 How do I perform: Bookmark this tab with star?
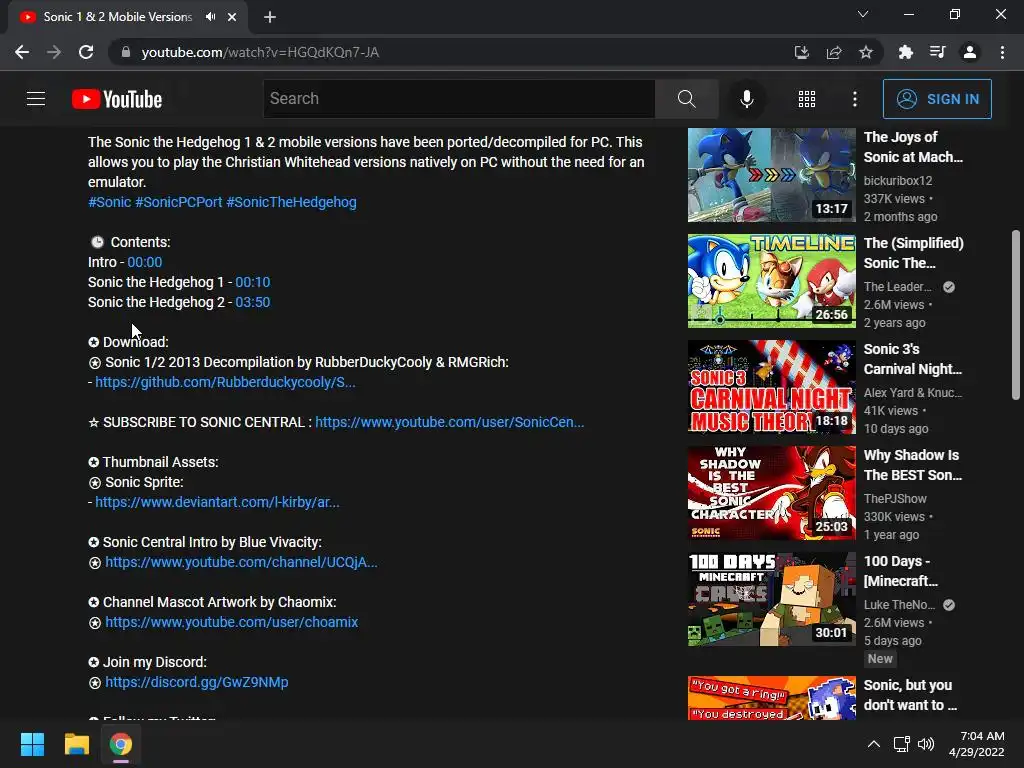[x=866, y=52]
